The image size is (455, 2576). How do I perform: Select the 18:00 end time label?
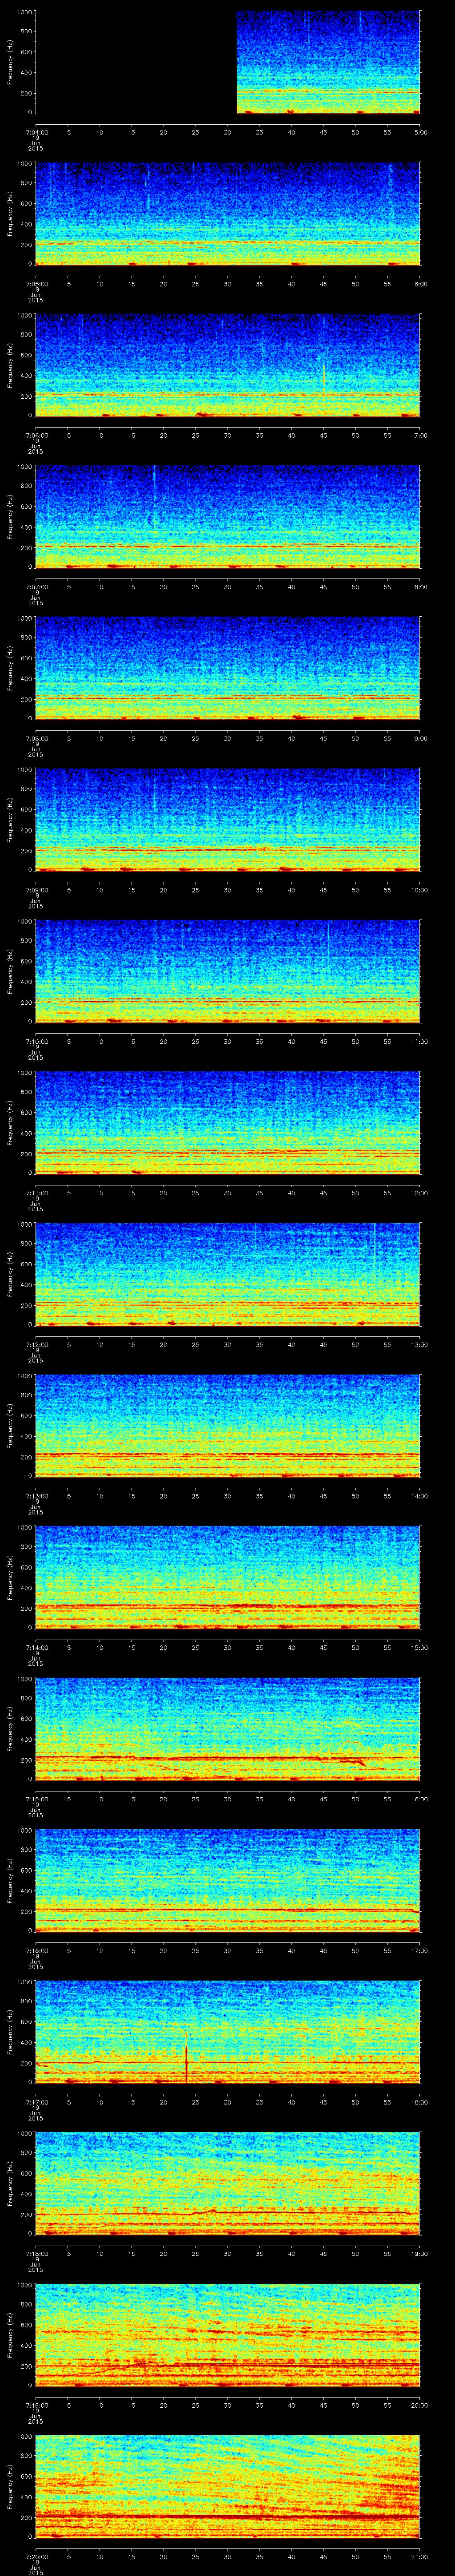pos(419,2102)
